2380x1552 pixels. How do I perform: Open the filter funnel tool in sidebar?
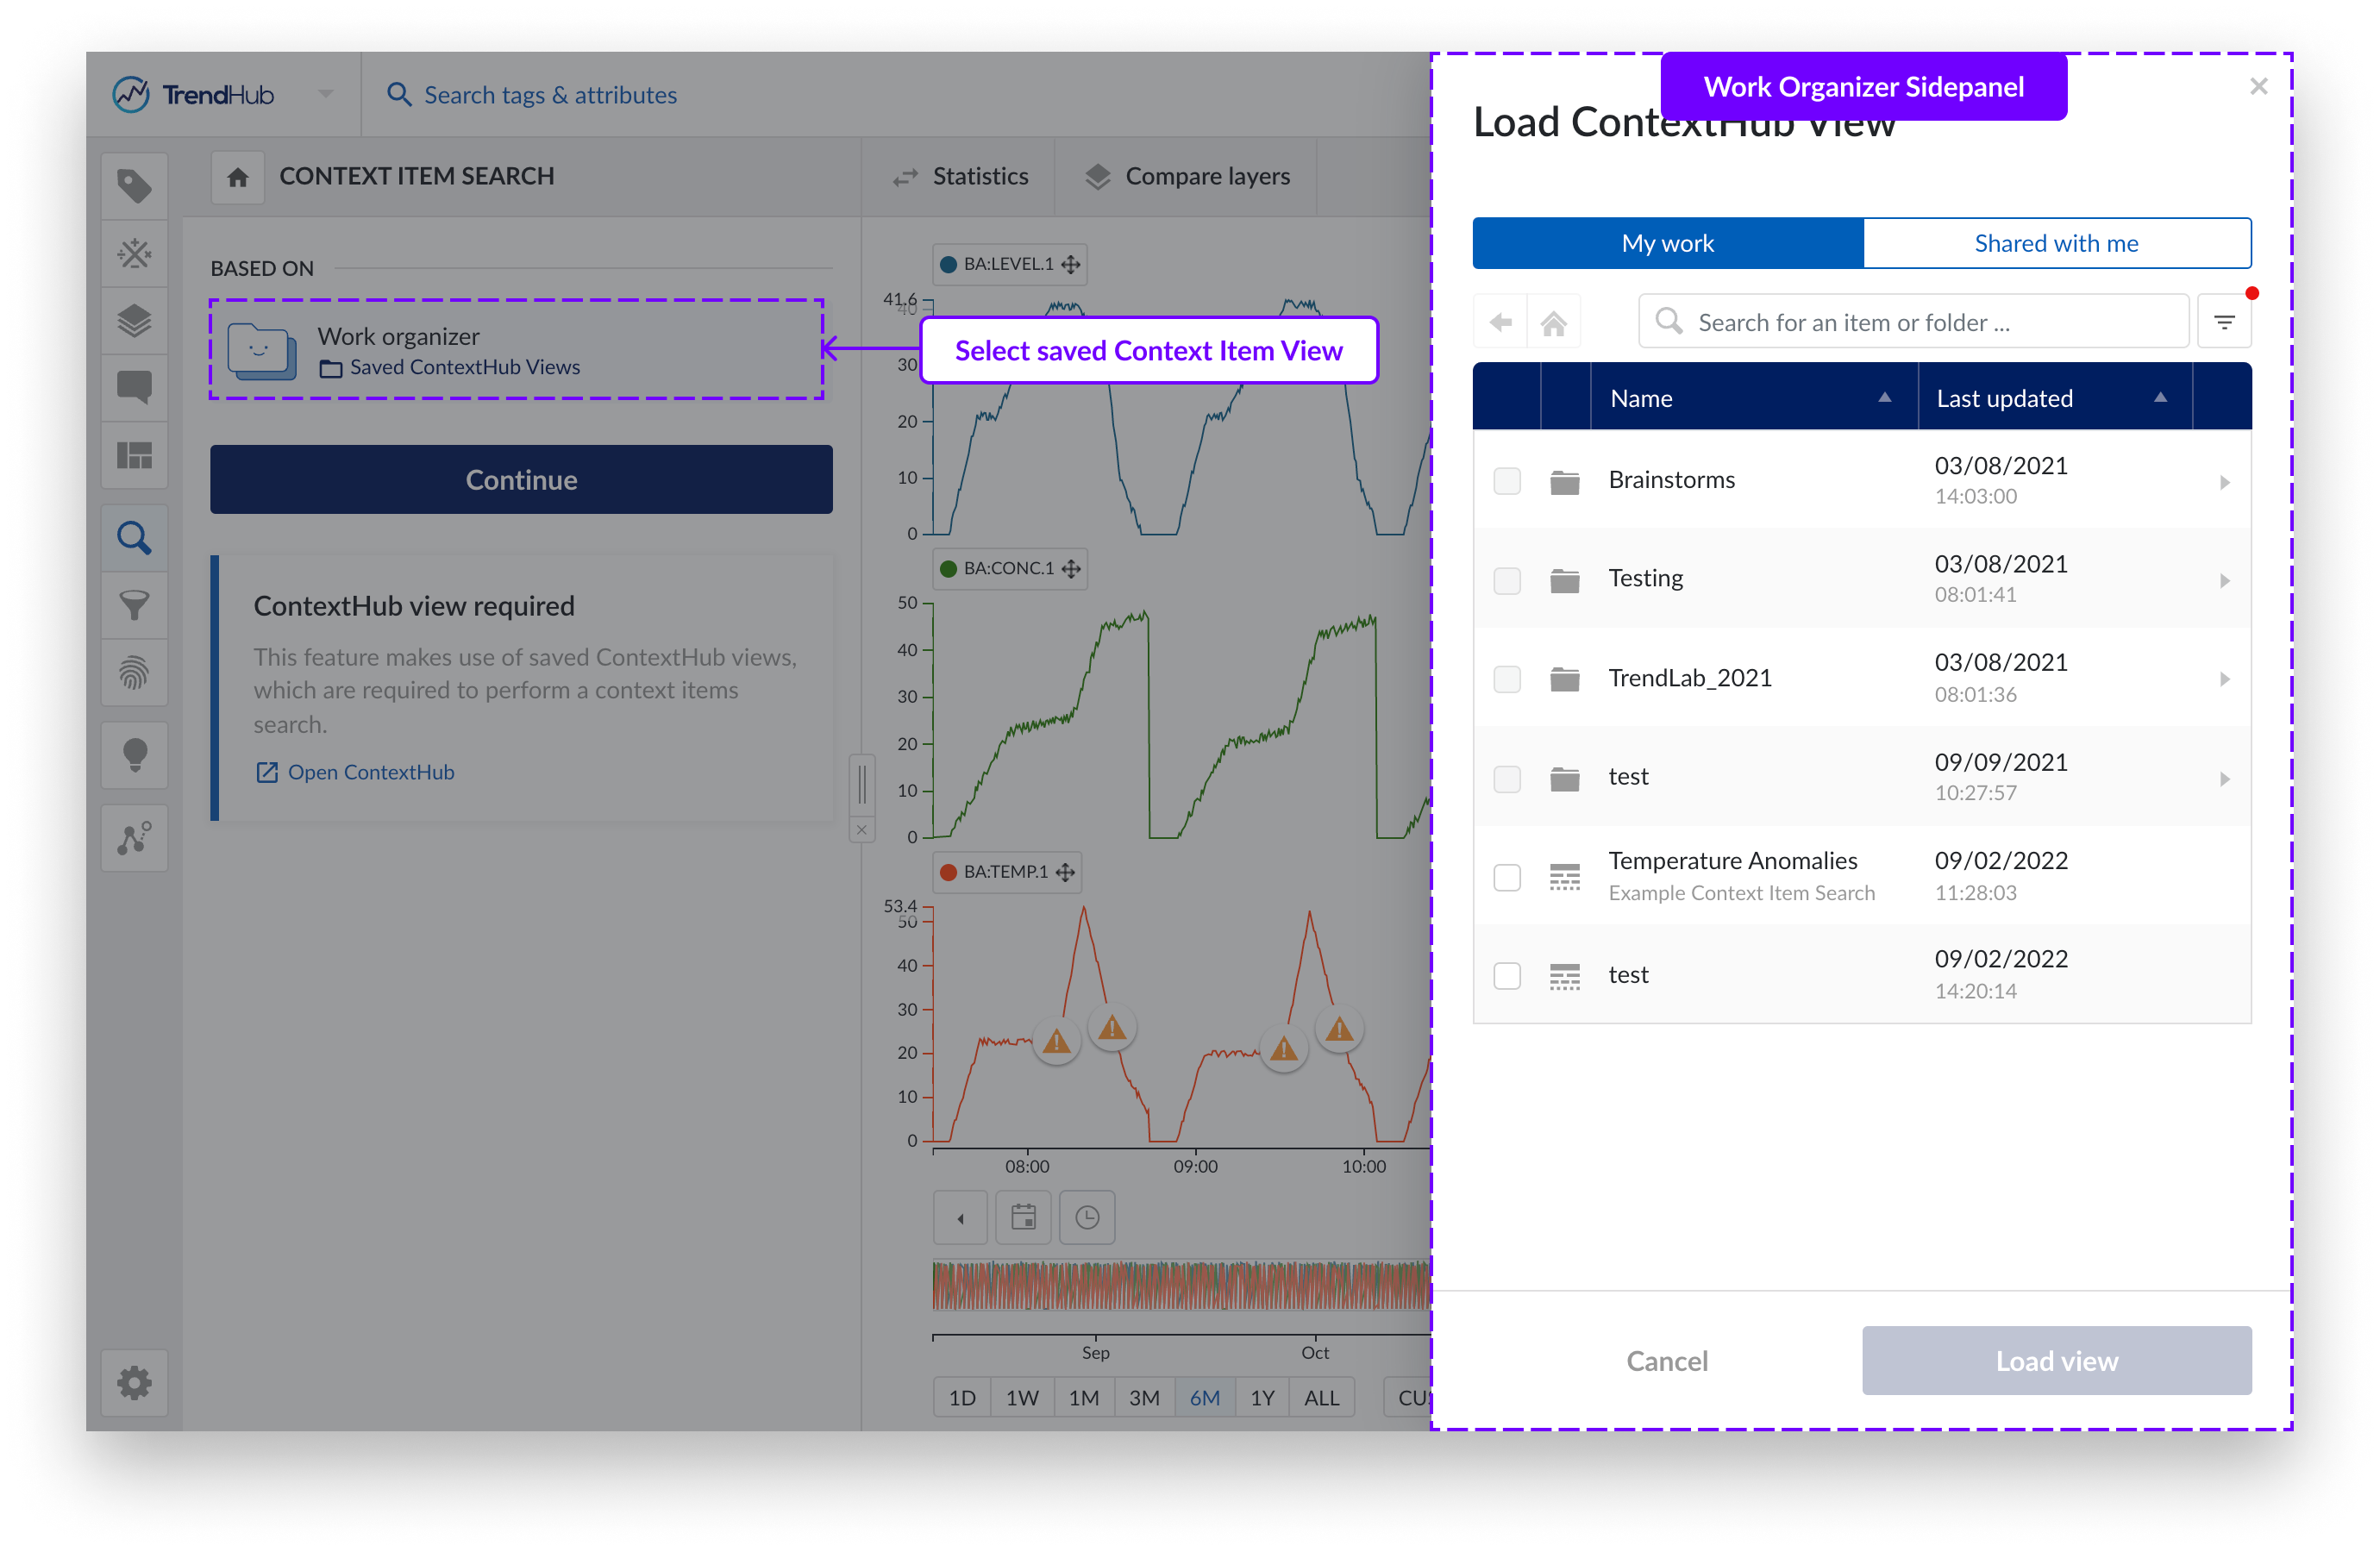[x=134, y=605]
